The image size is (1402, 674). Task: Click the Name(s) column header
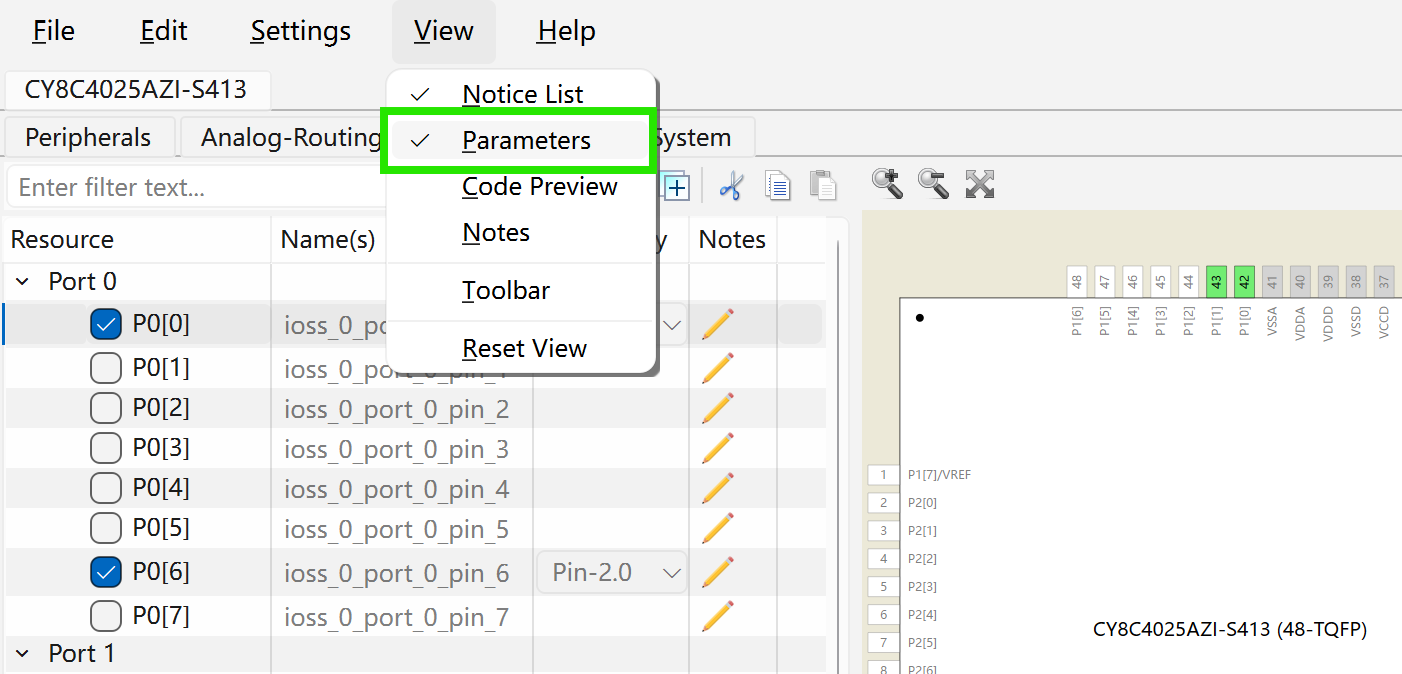pos(329,239)
